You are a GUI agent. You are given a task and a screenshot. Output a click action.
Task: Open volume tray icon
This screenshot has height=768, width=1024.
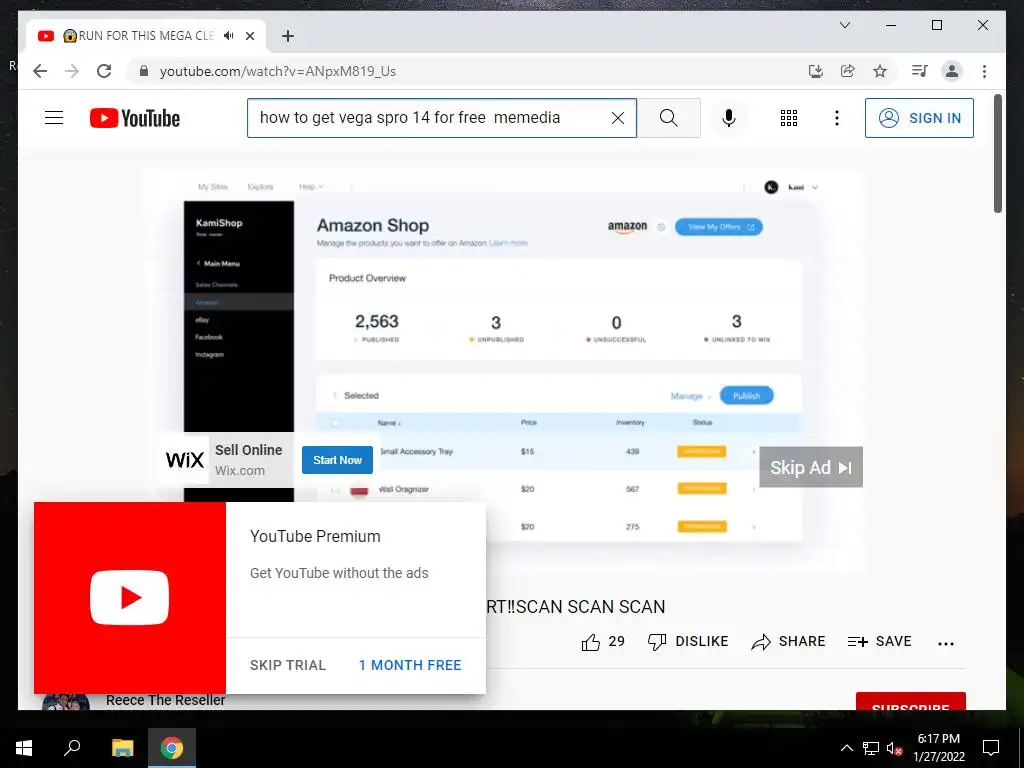point(895,748)
